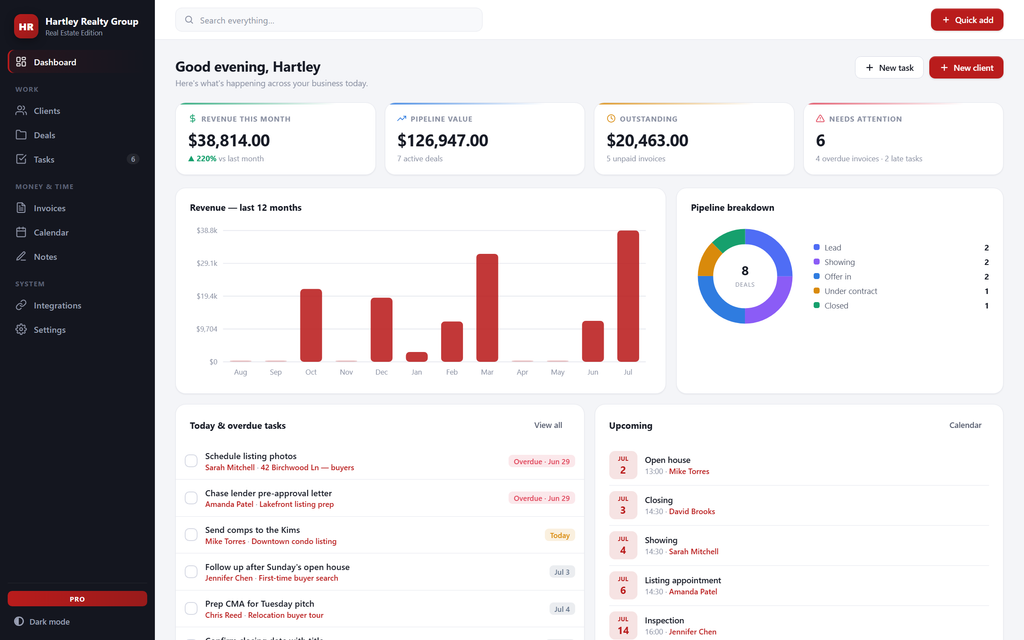Open the Dashboard page
Image resolution: width=1024 pixels, height=640 pixels.
77,61
